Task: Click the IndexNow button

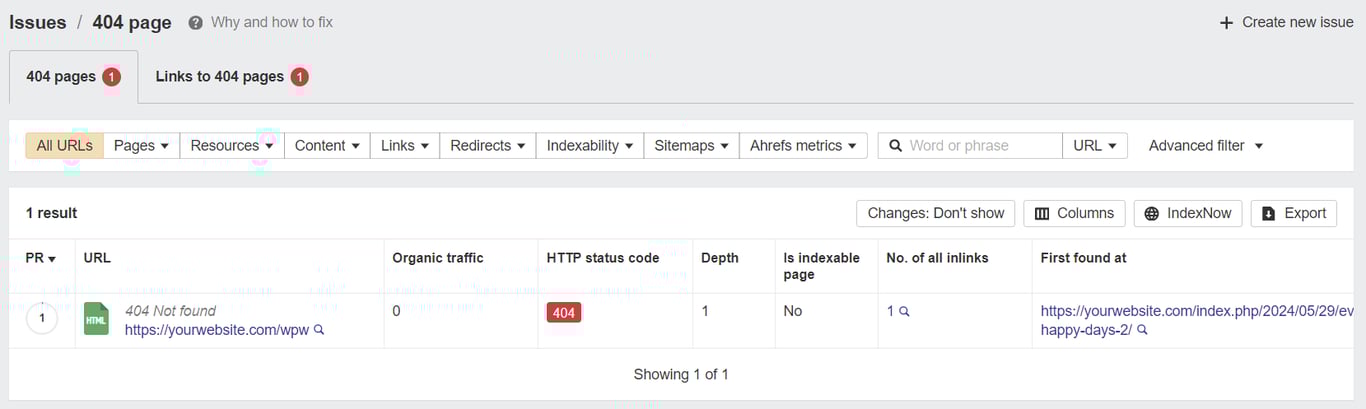Action: [x=1188, y=213]
